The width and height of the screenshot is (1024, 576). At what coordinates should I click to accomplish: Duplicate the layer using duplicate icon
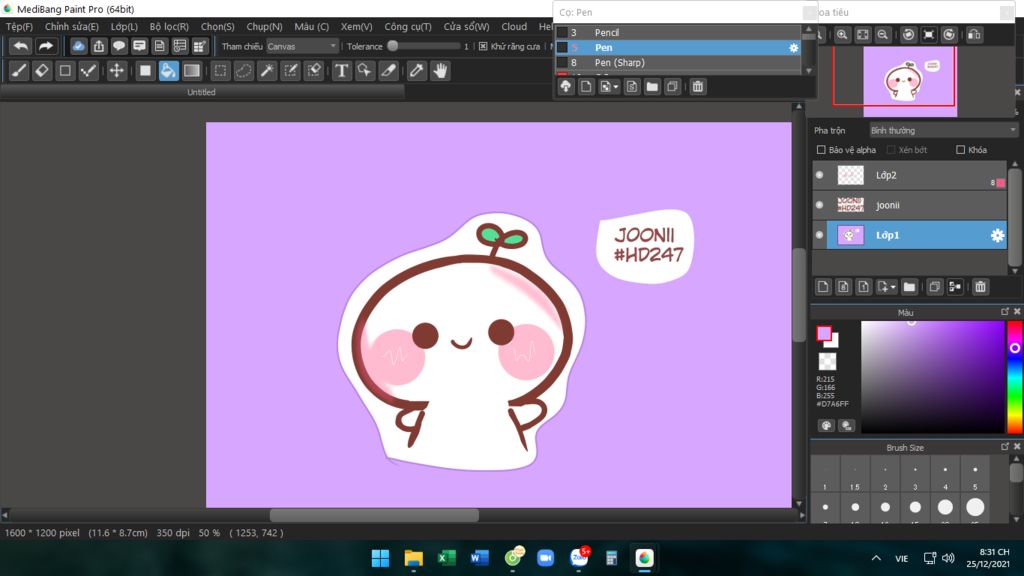pyautogui.click(x=935, y=287)
